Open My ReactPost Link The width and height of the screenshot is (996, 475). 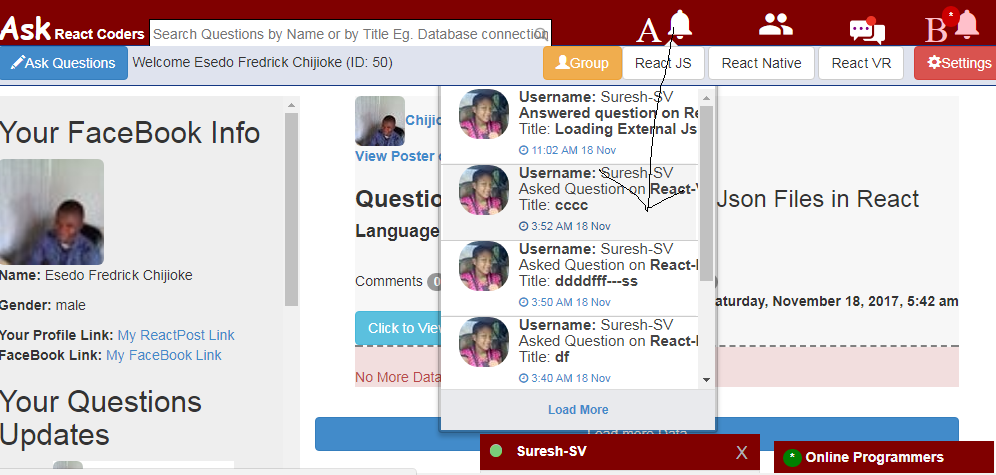coord(176,335)
